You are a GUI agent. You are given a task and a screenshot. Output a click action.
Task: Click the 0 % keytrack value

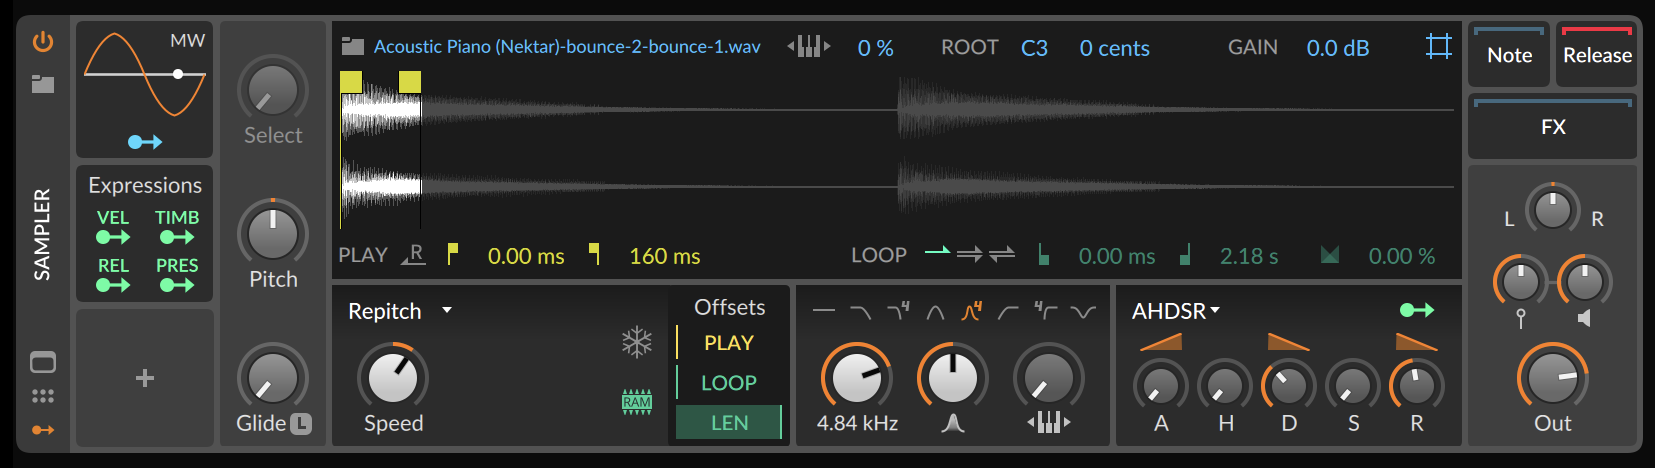point(876,48)
